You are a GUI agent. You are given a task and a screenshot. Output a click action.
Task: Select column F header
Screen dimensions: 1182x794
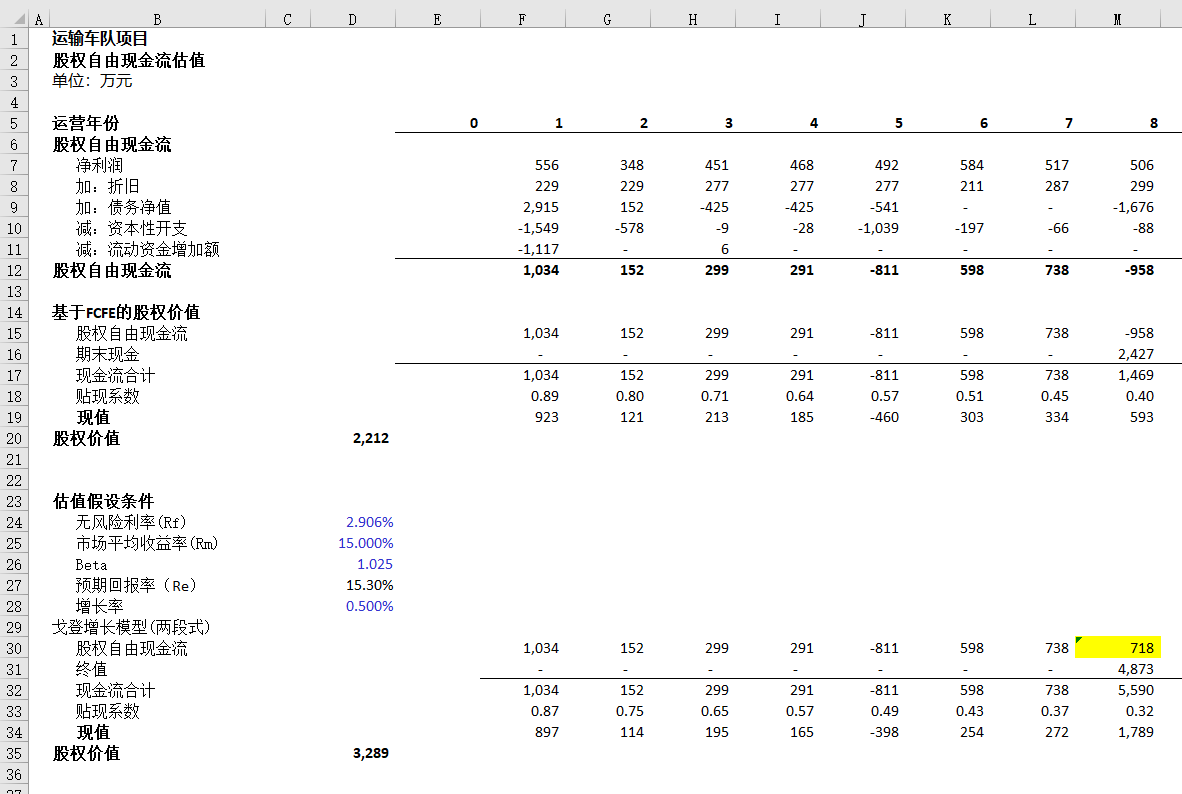522,20
